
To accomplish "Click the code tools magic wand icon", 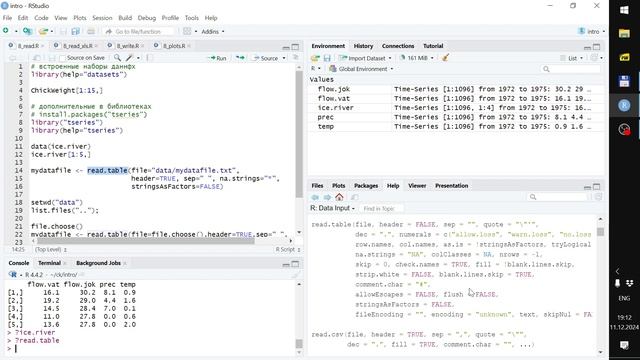I will click(x=129, y=58).
